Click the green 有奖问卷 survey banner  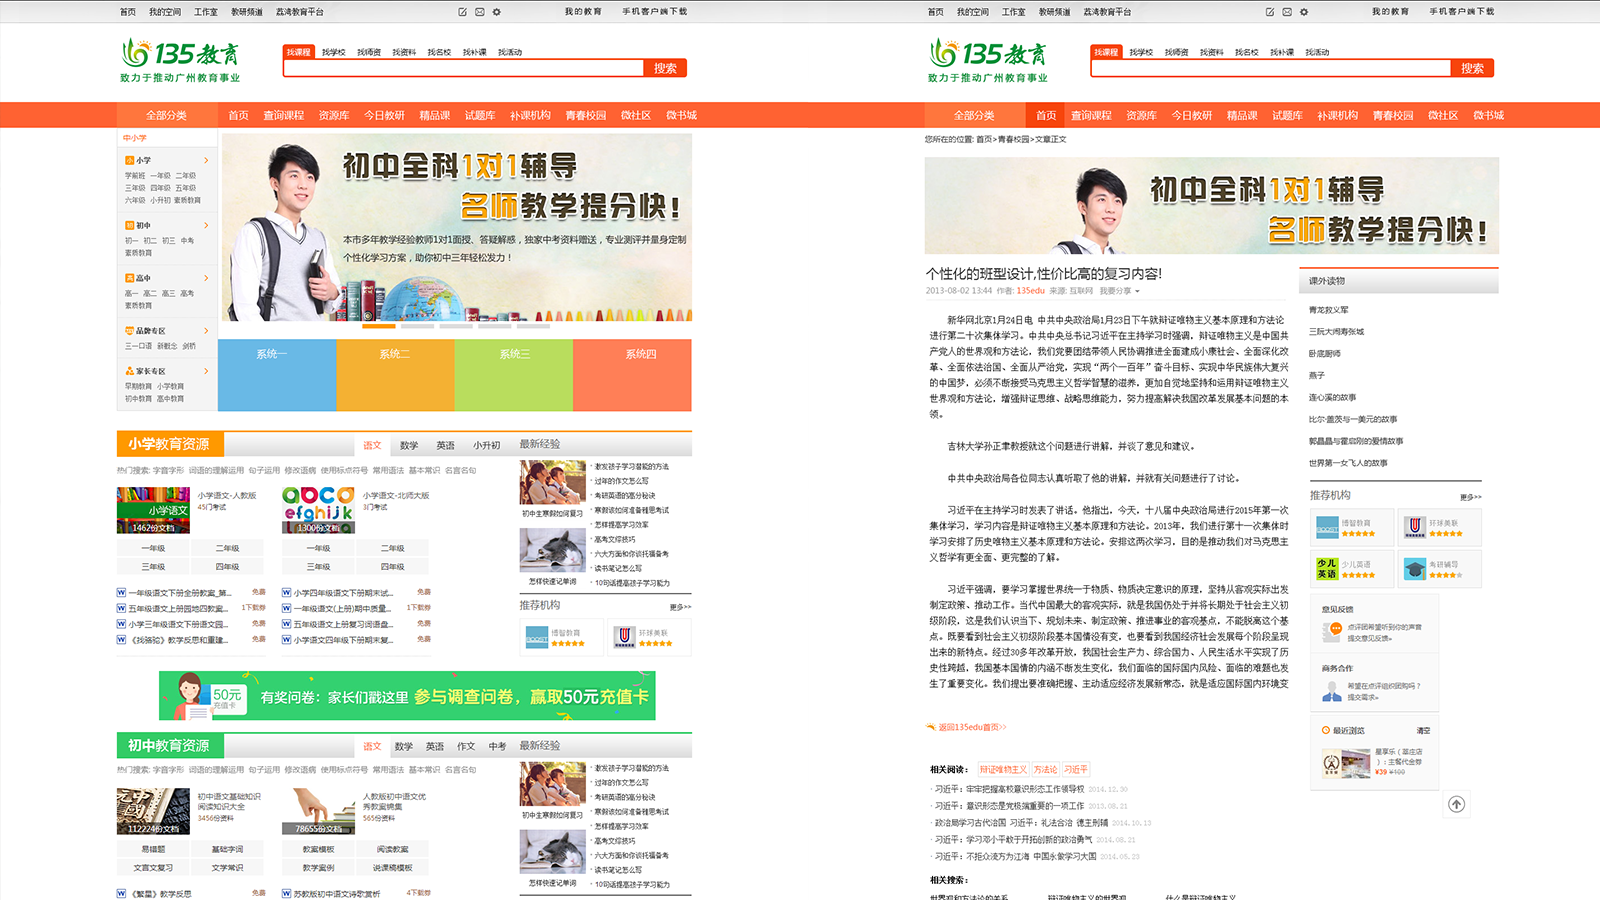click(407, 696)
